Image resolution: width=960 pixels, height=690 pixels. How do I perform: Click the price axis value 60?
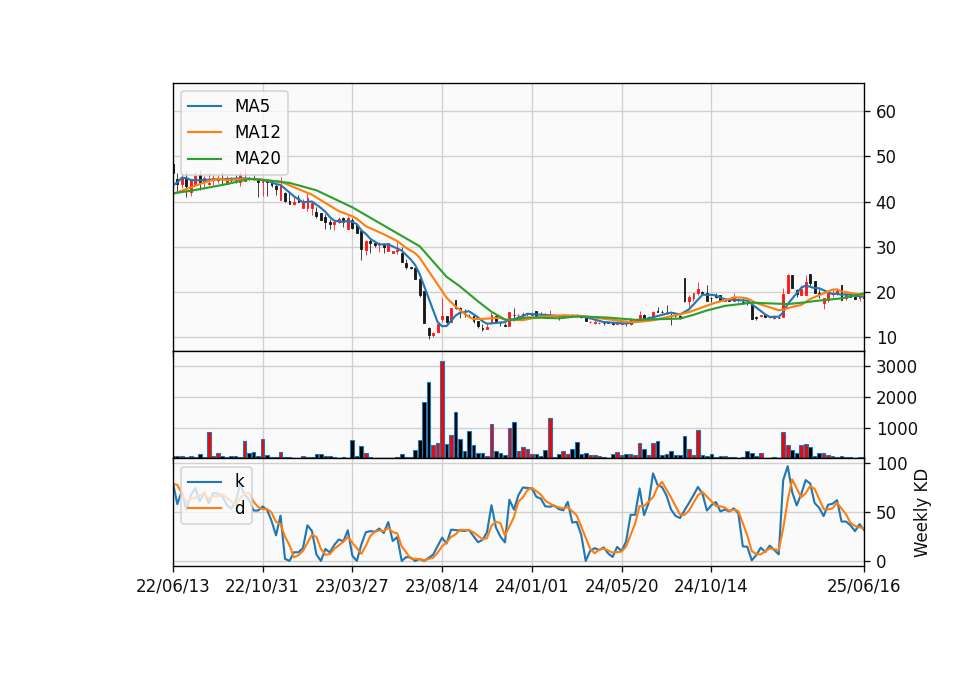(x=886, y=112)
